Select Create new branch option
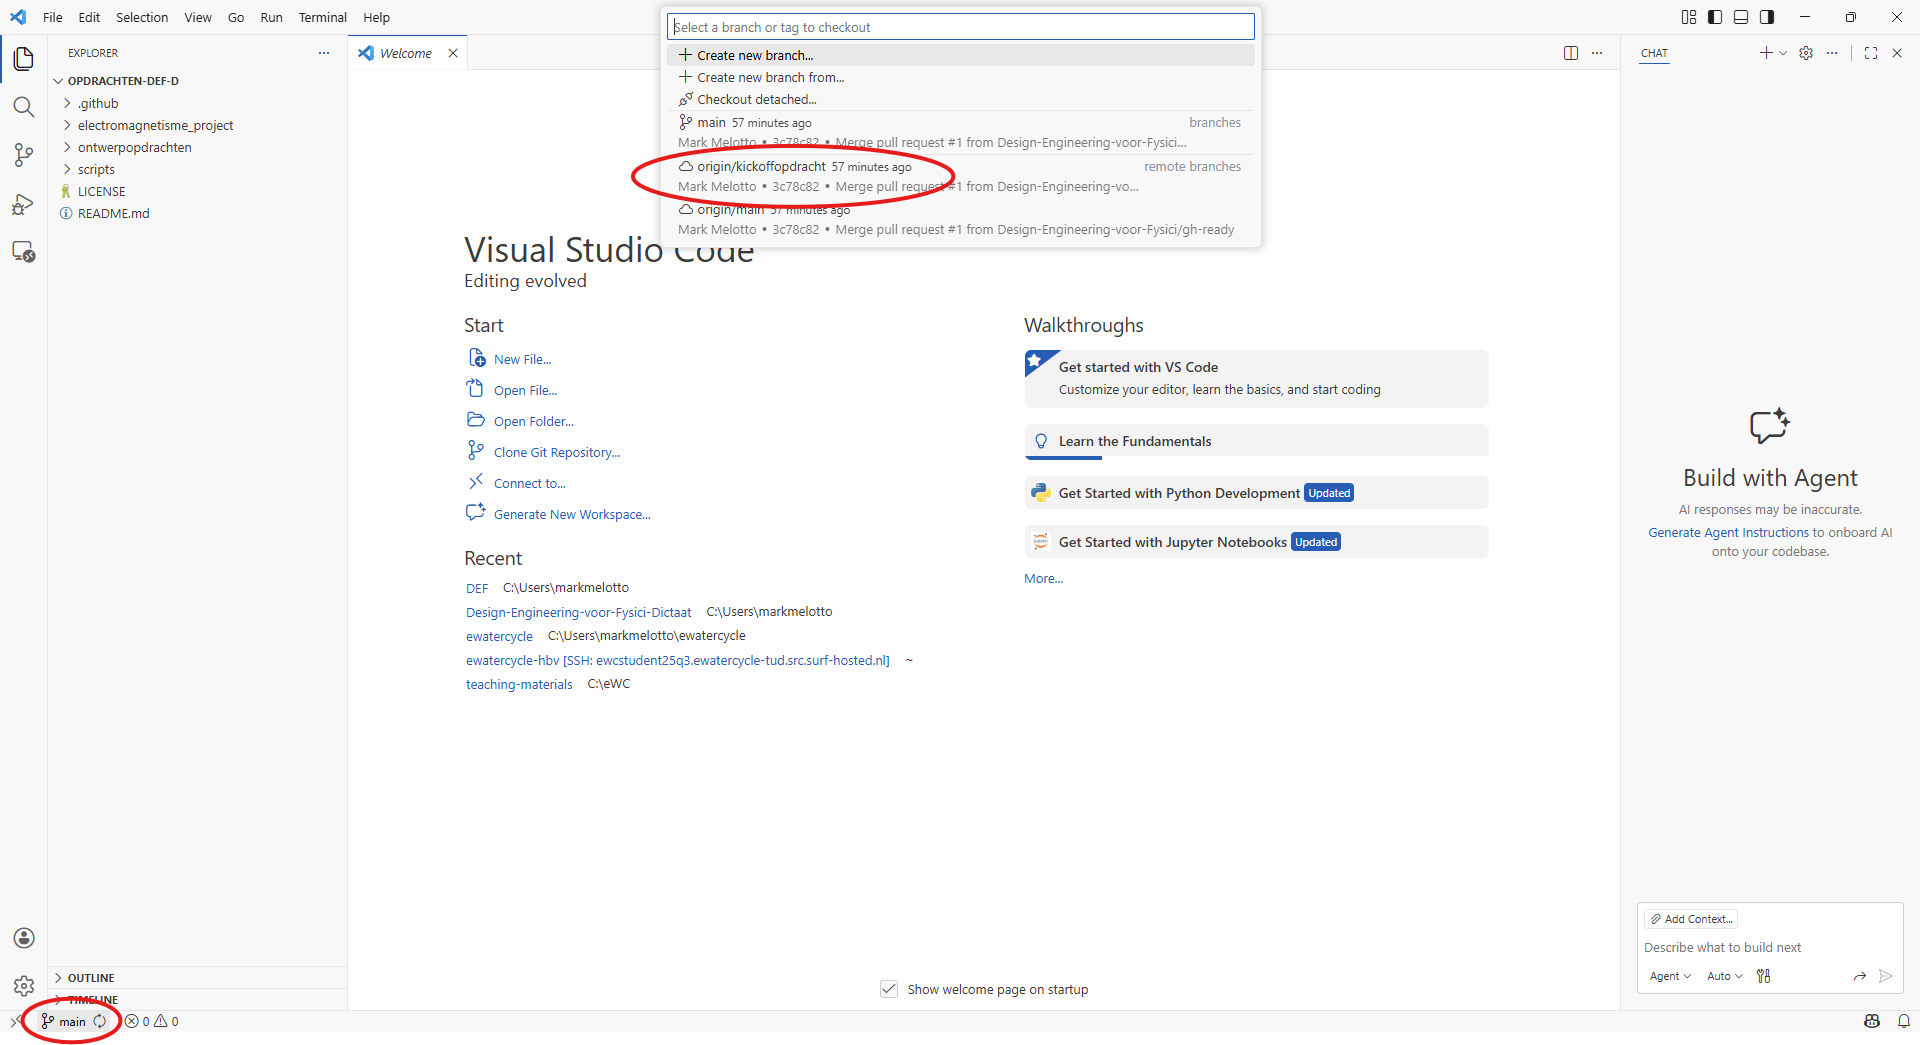The width and height of the screenshot is (1920, 1045). pos(961,55)
